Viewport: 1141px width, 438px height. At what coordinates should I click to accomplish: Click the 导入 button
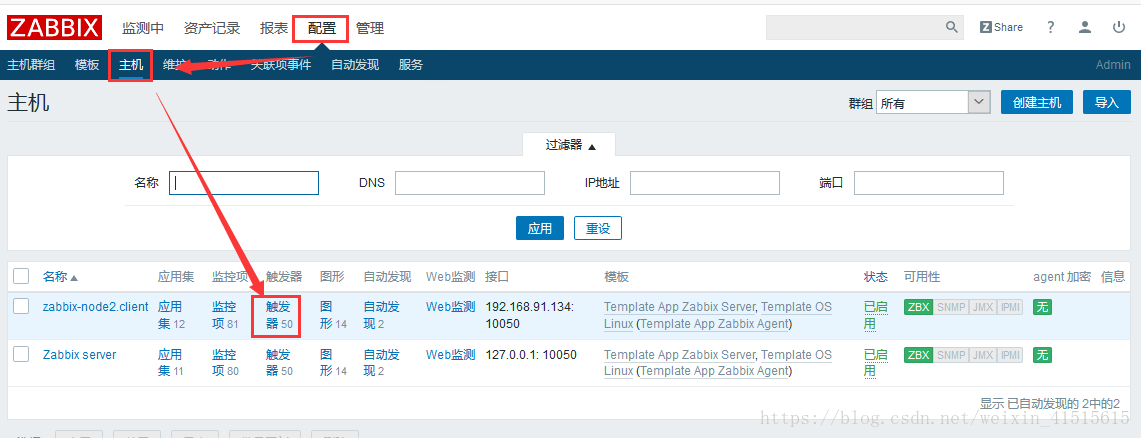coord(1107,103)
